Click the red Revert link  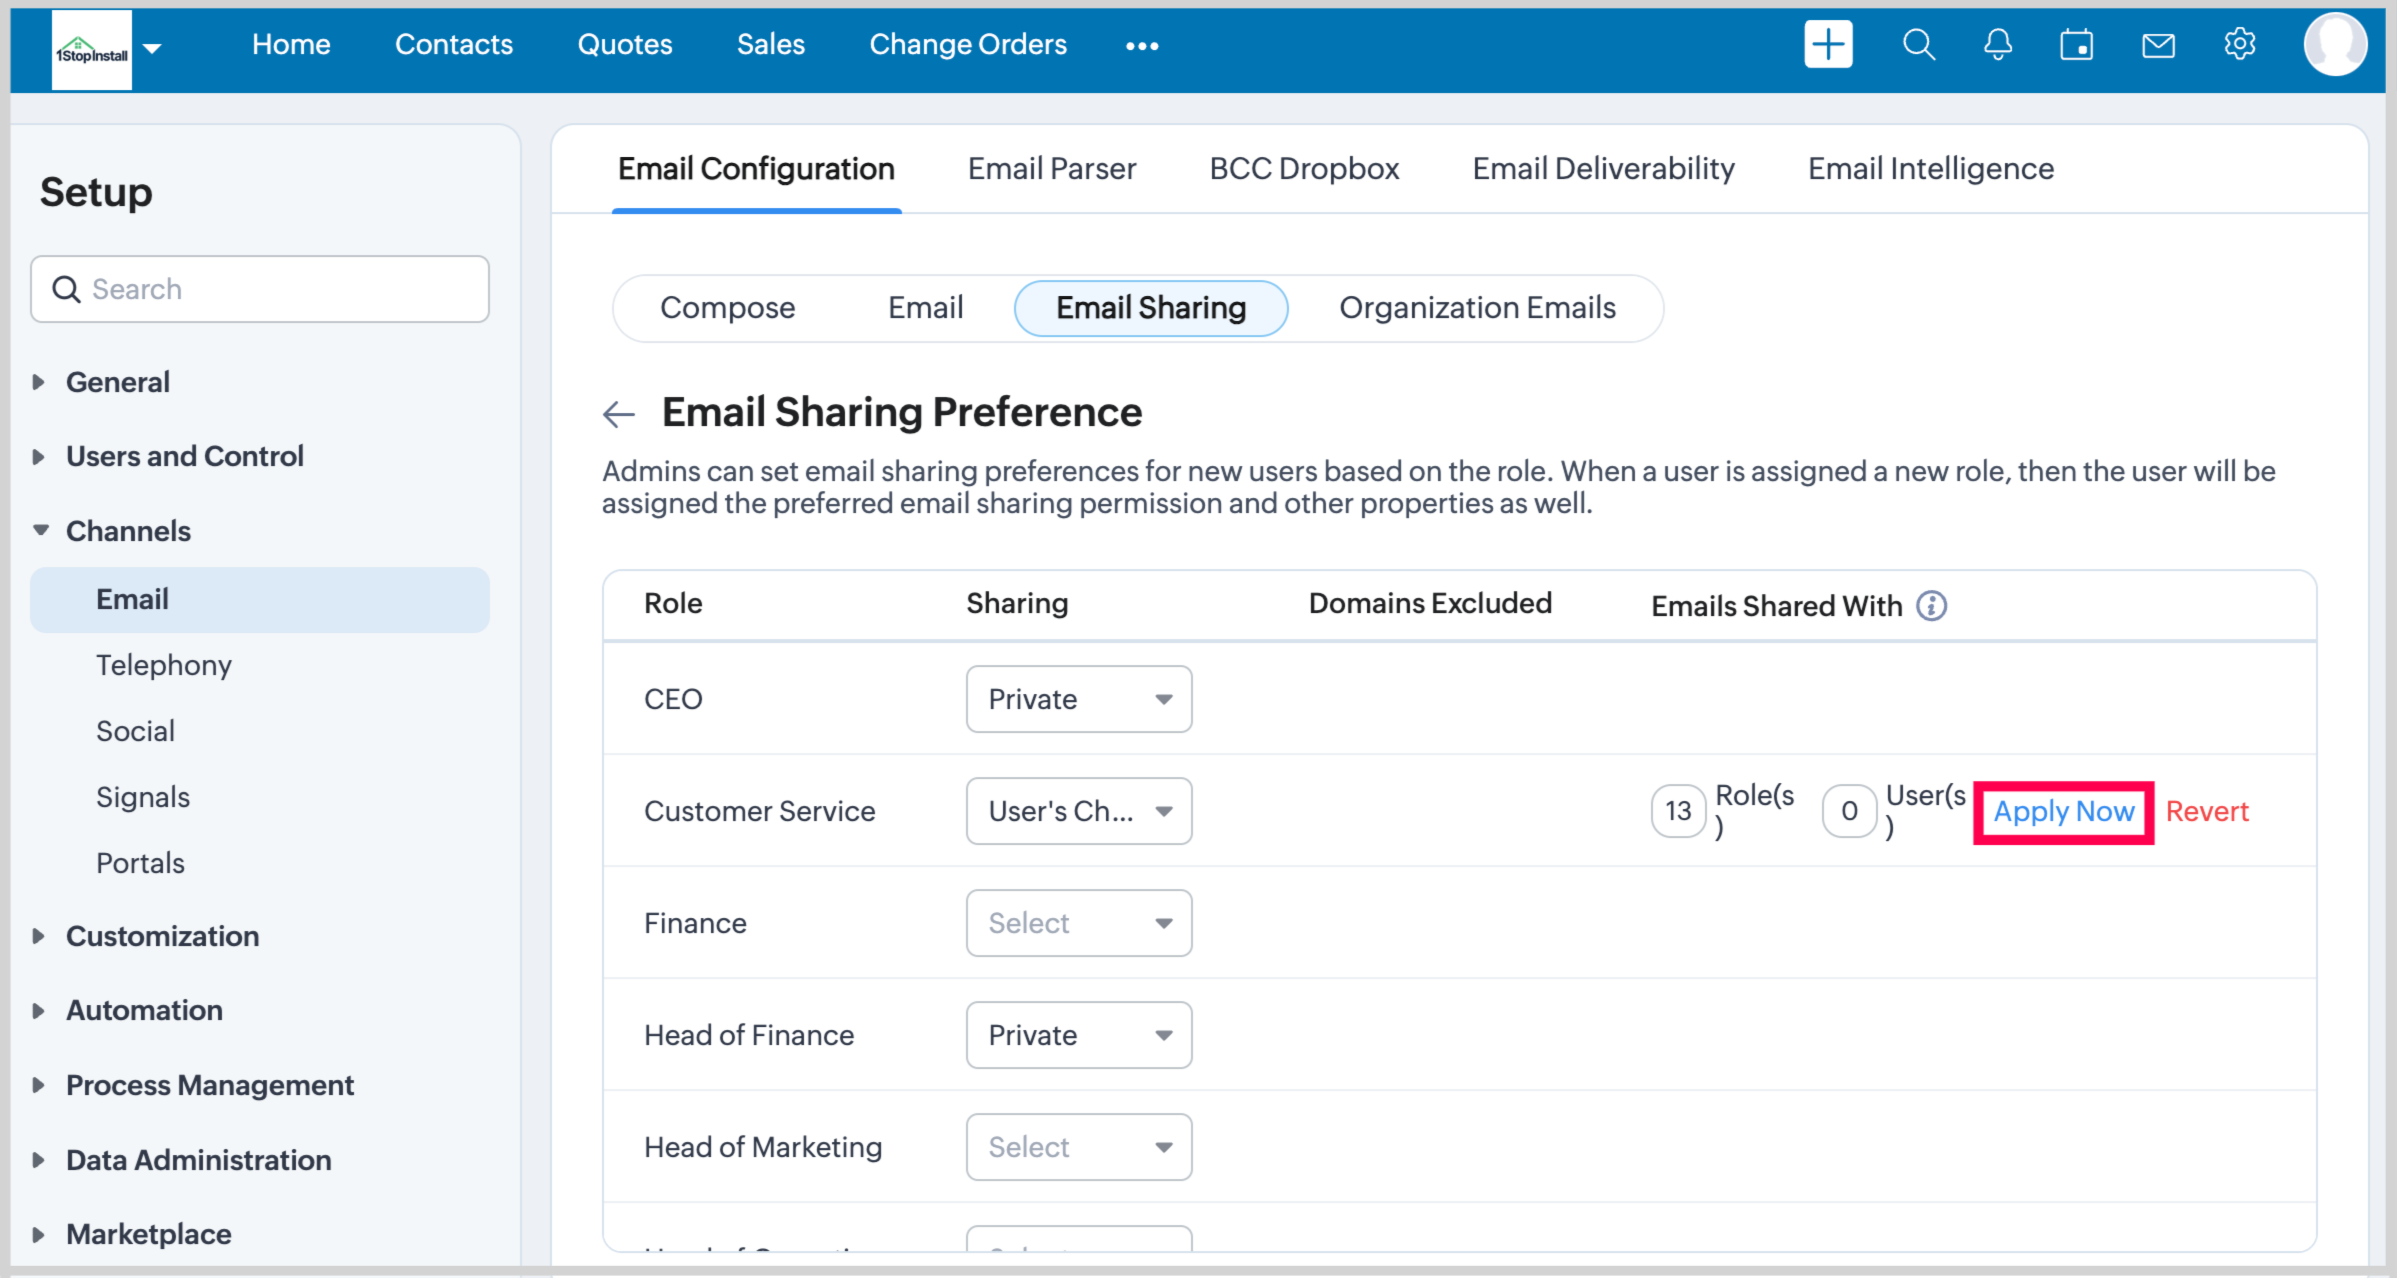point(2206,811)
